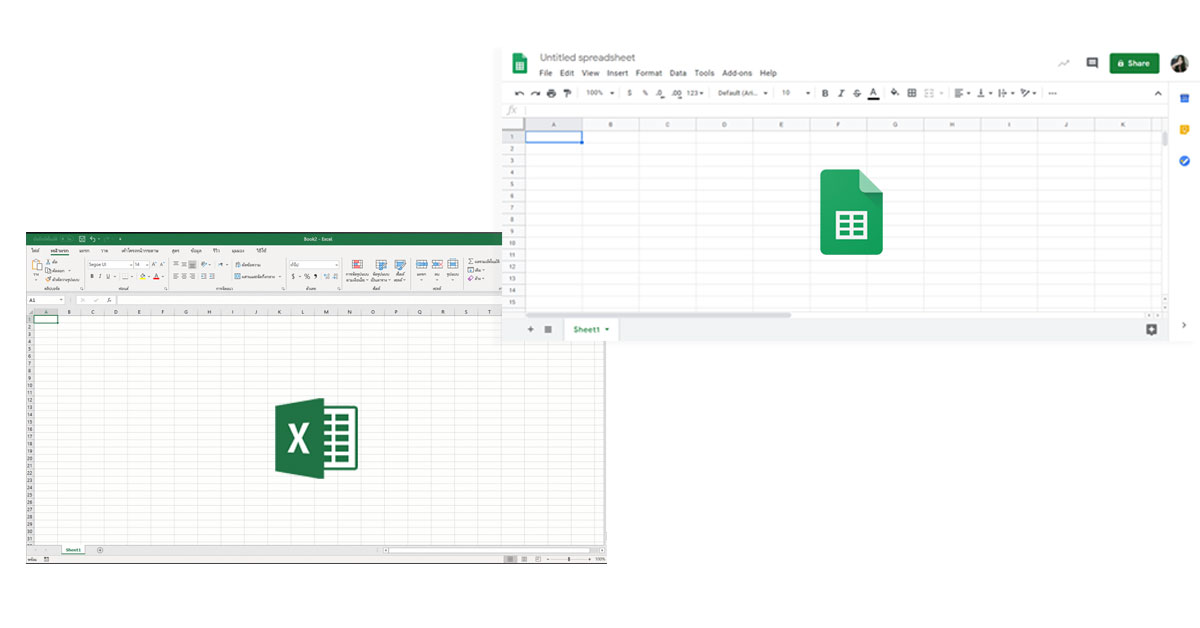The width and height of the screenshot is (1200, 628).
Task: Collapse the Google Sheets menus with chevron
Action: pos(1159,93)
